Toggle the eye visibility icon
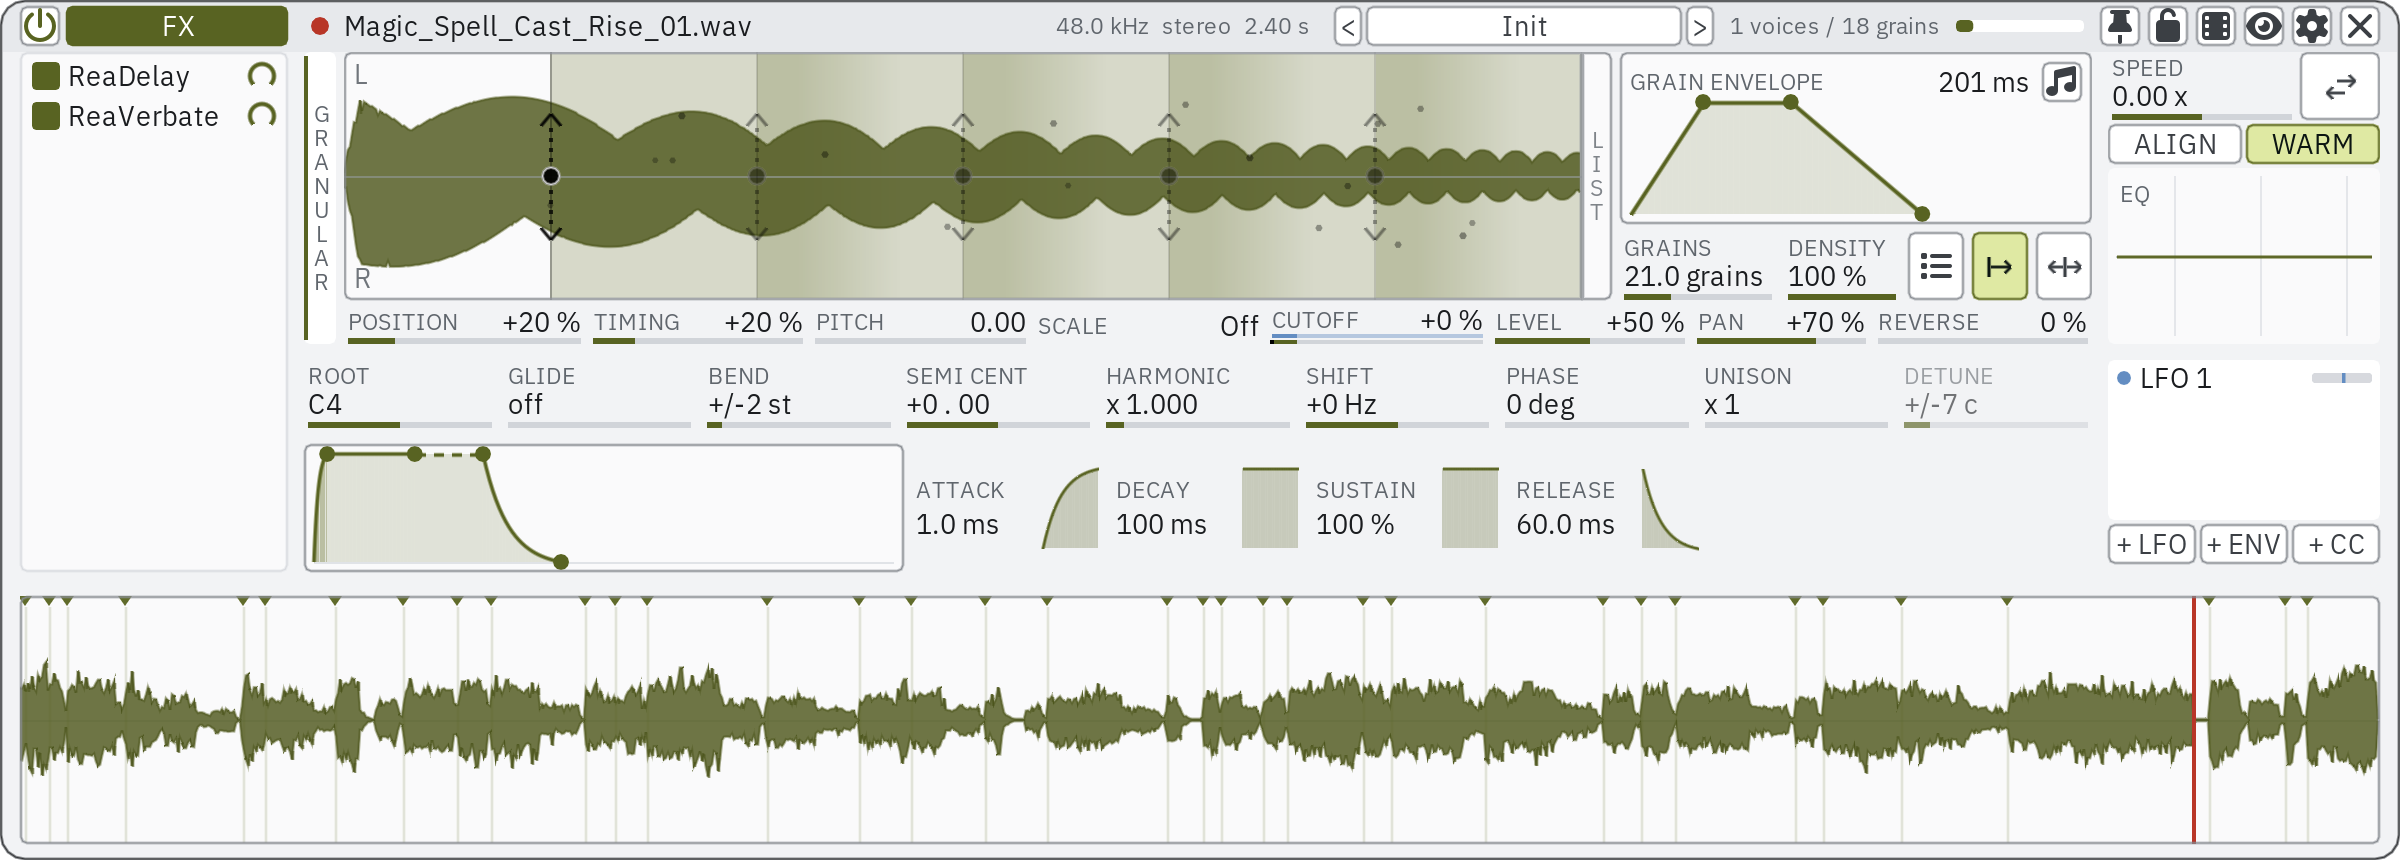 [2264, 26]
